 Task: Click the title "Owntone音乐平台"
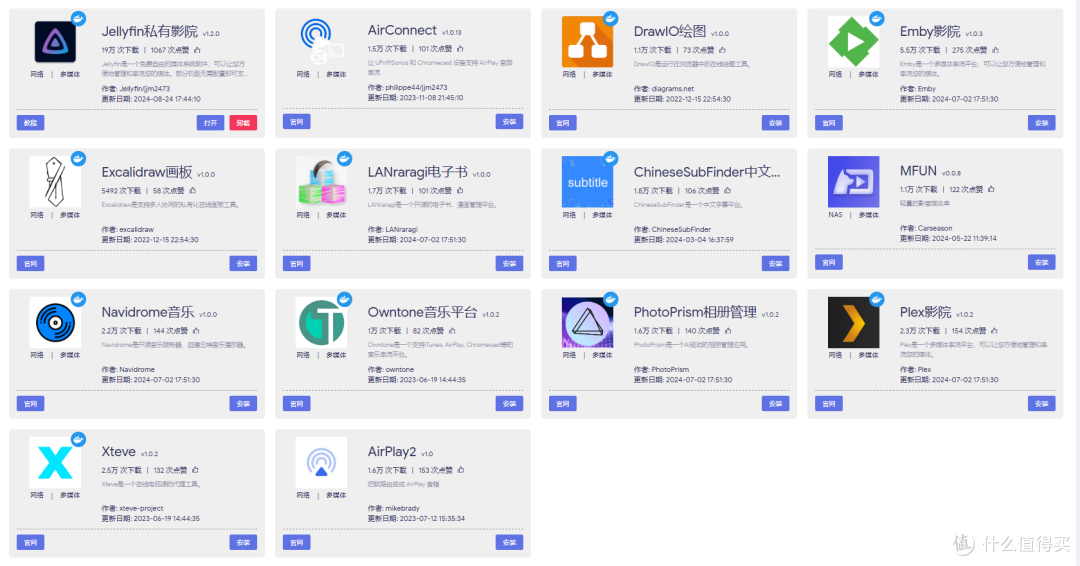422,313
